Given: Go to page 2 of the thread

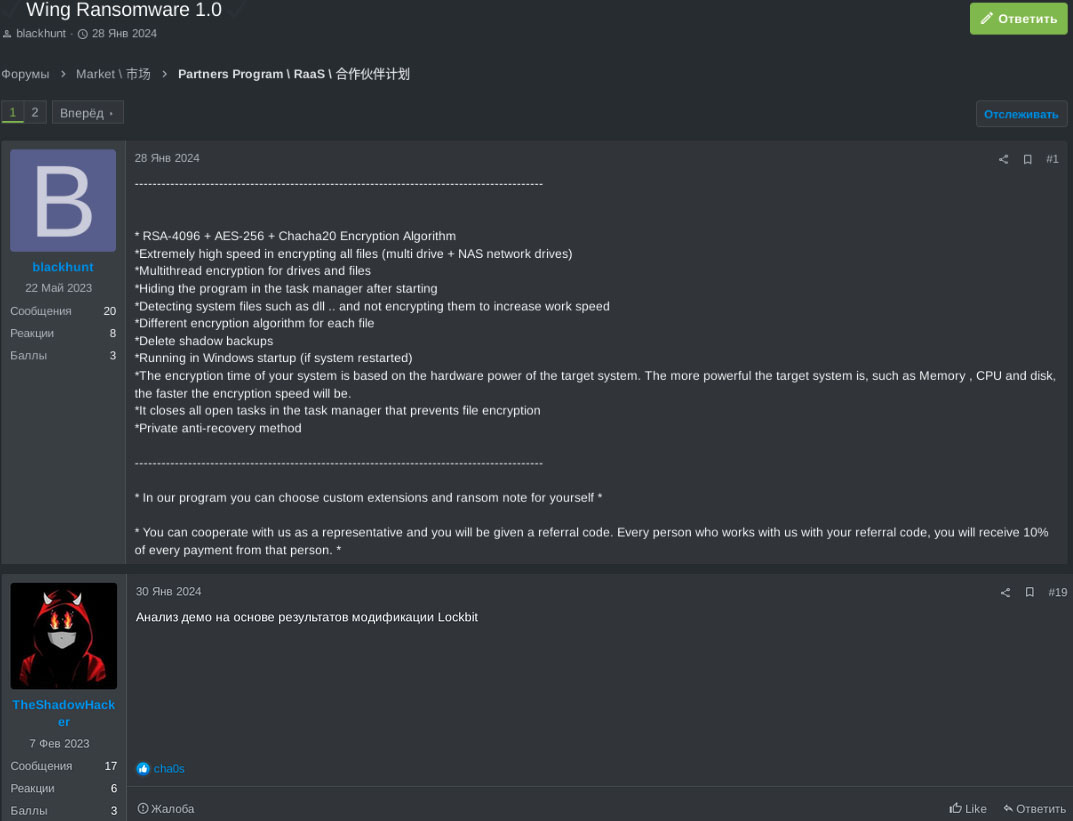Looking at the screenshot, I should 35,112.
